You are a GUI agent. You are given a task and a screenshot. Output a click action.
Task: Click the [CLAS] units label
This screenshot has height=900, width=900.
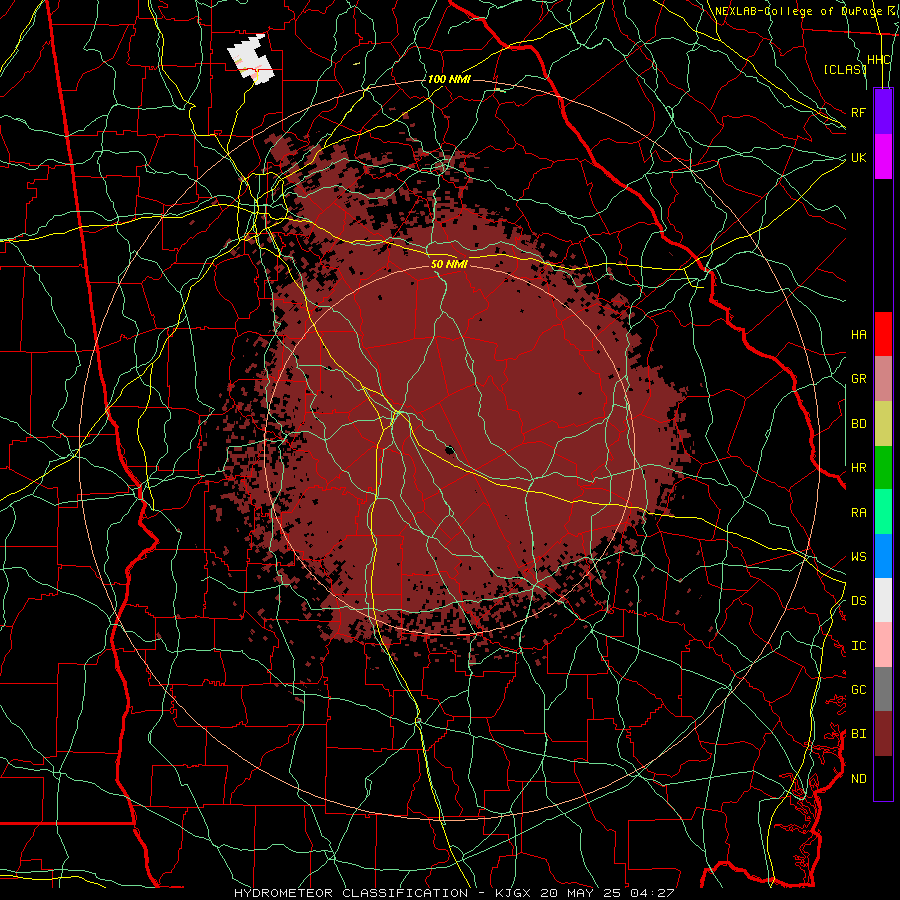point(845,69)
